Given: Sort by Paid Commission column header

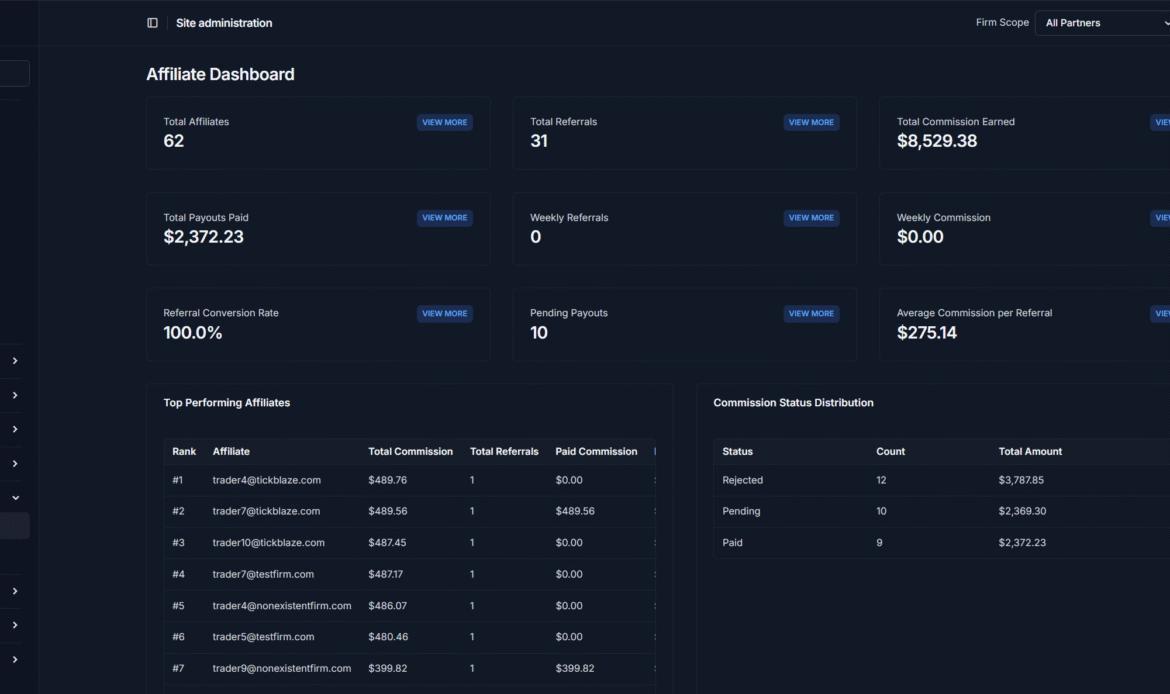Looking at the screenshot, I should 596,452.
